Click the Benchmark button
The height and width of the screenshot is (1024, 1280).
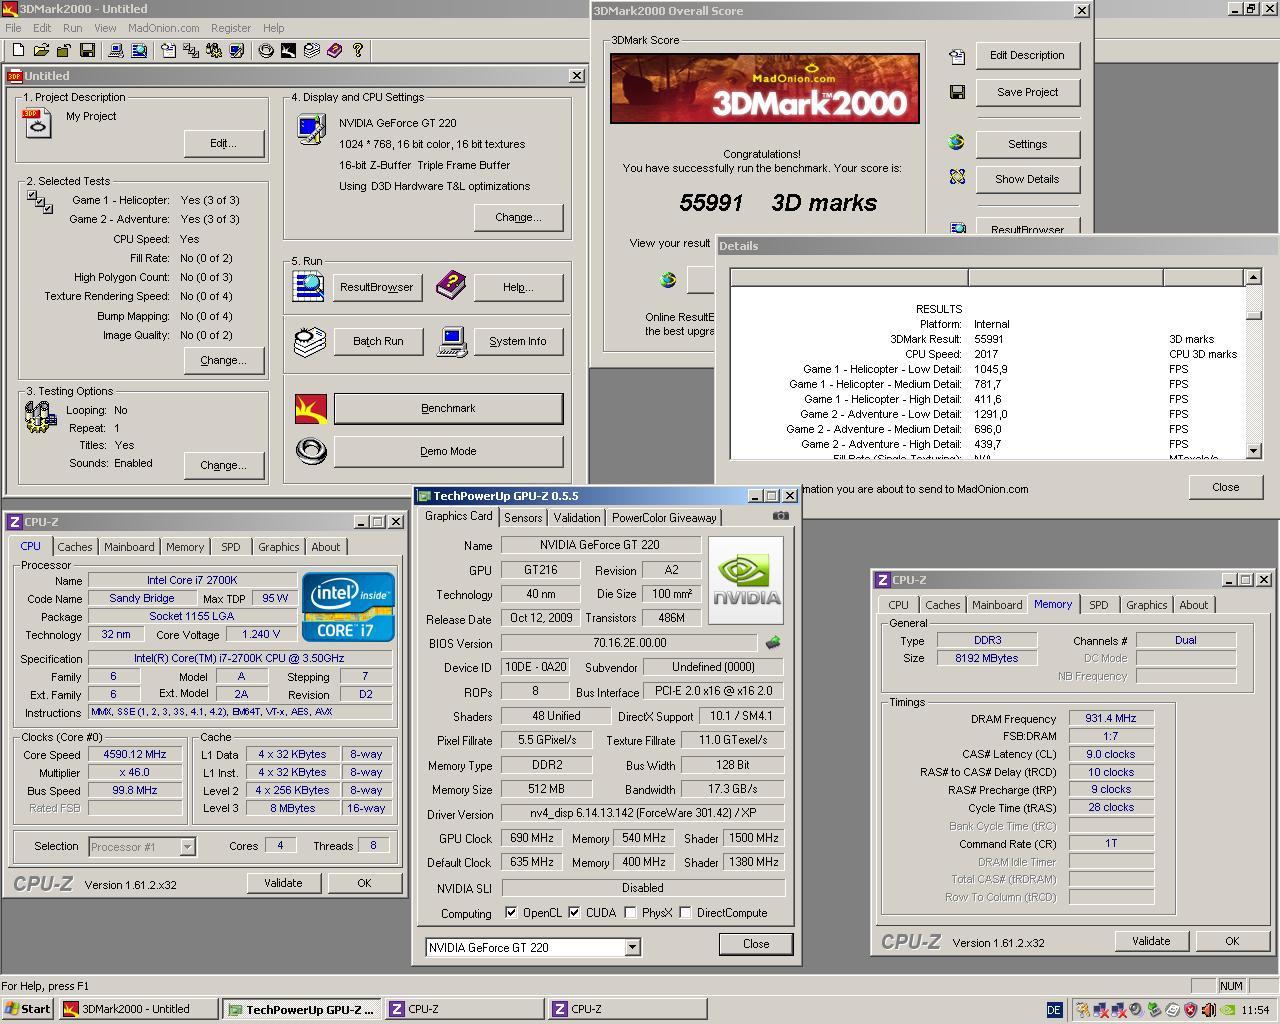[448, 408]
